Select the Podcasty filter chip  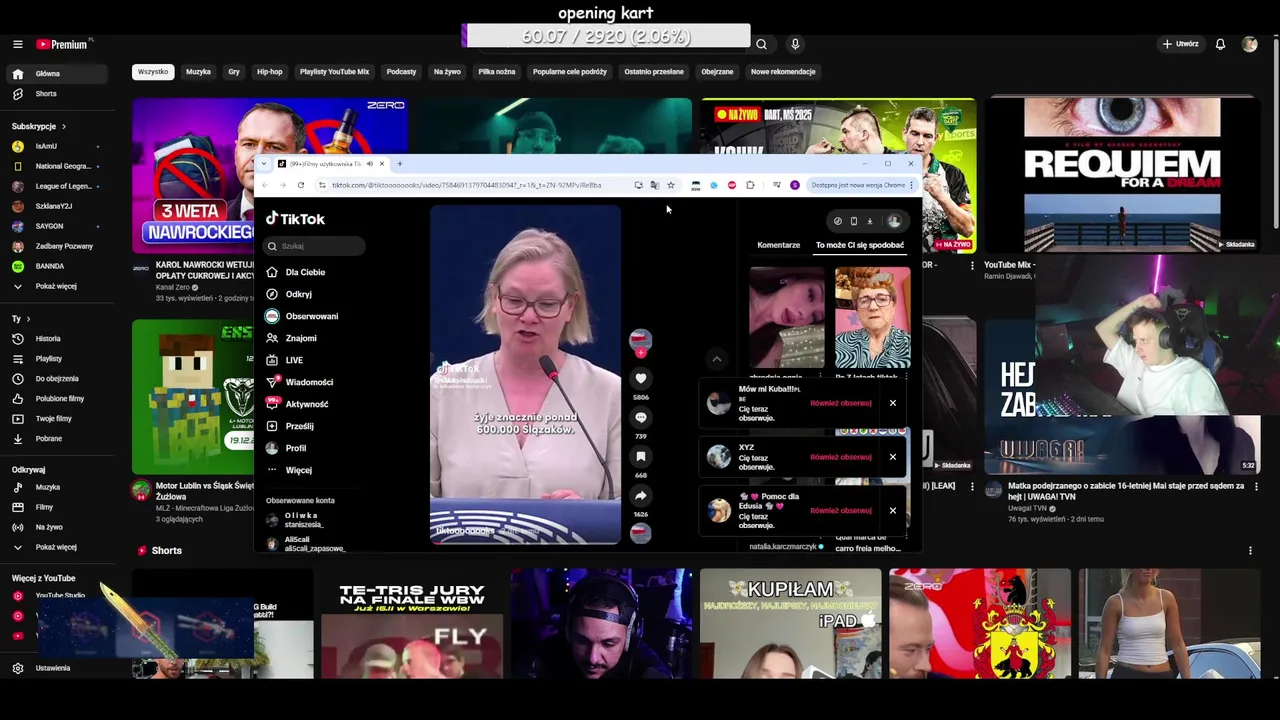401,72
